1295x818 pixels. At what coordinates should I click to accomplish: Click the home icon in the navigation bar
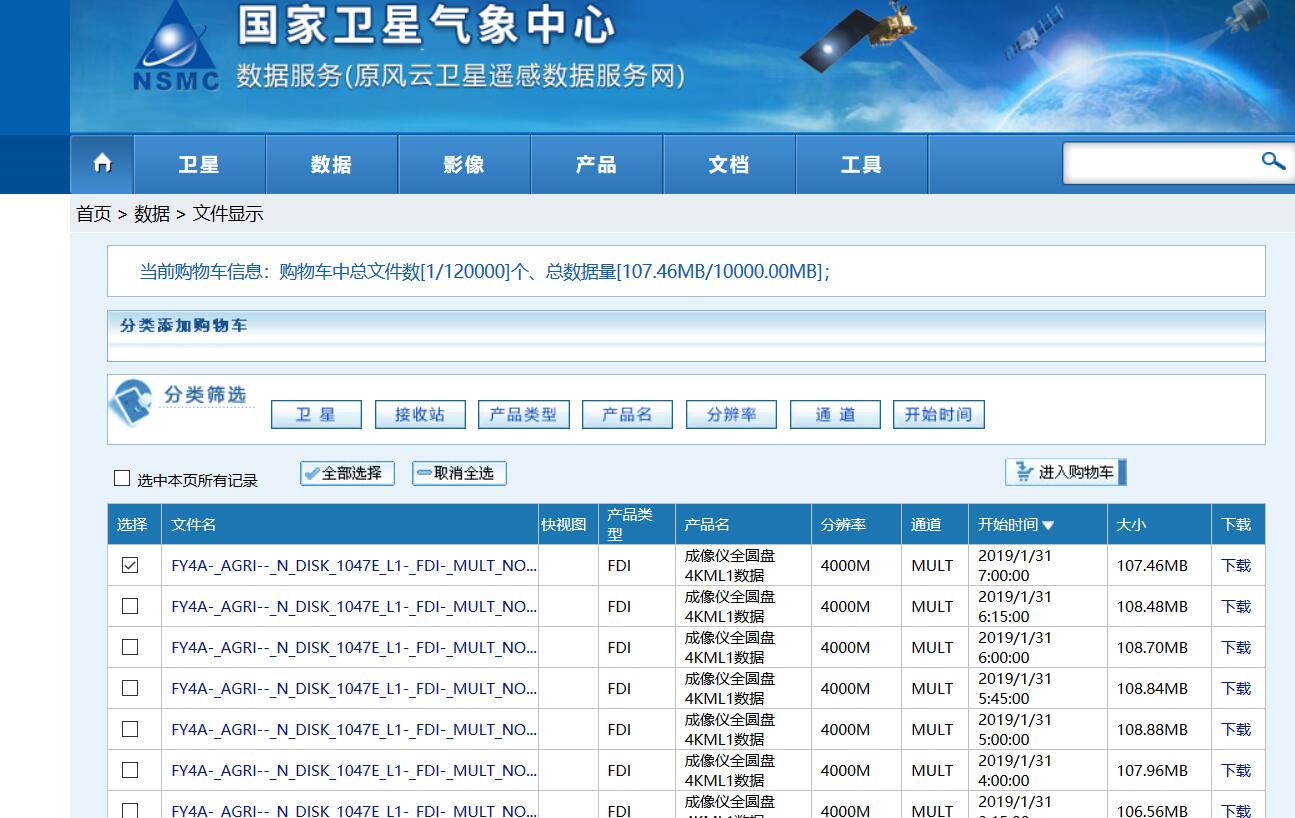(102, 164)
